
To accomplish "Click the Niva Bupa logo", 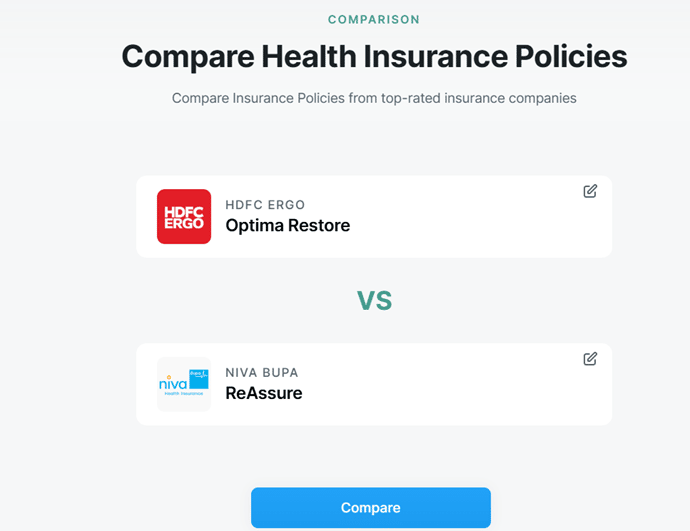I will [x=184, y=384].
